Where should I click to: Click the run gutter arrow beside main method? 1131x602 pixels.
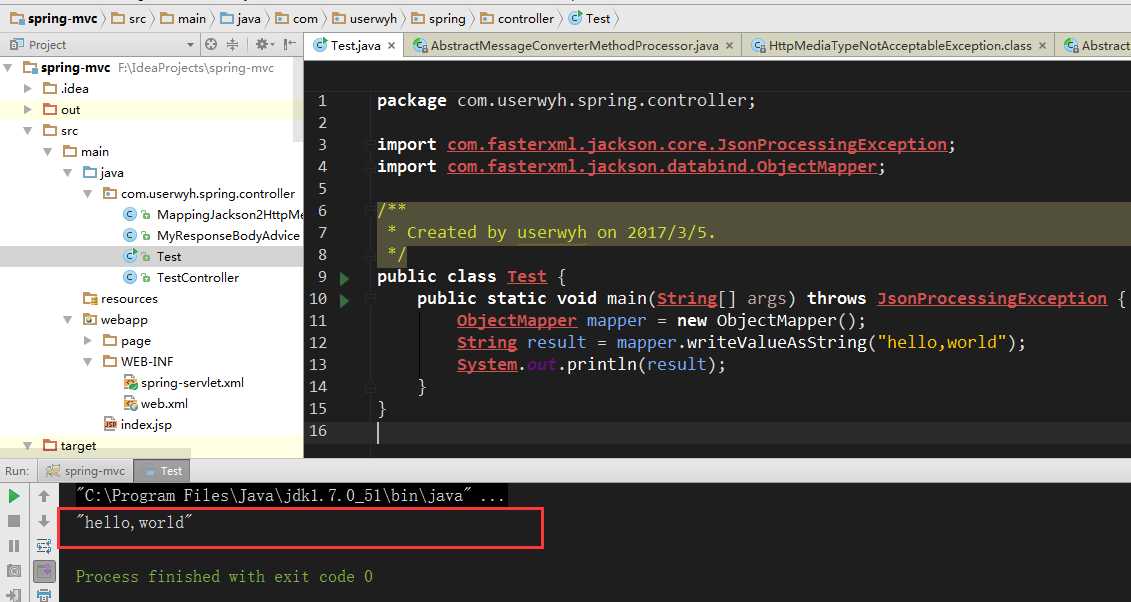(x=344, y=300)
